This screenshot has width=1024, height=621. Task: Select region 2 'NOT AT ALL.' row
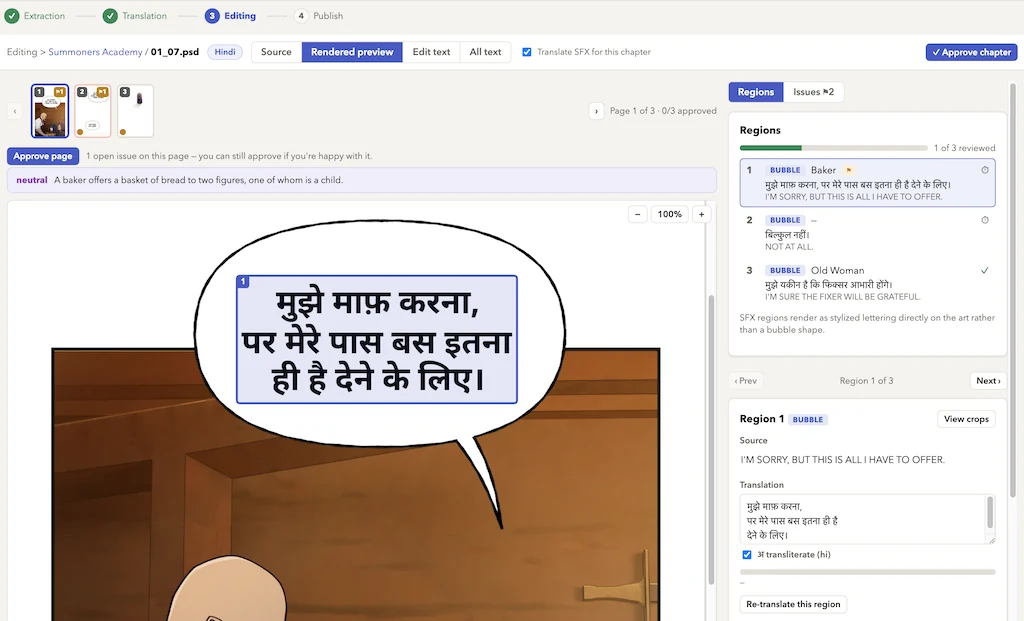[x=867, y=233]
